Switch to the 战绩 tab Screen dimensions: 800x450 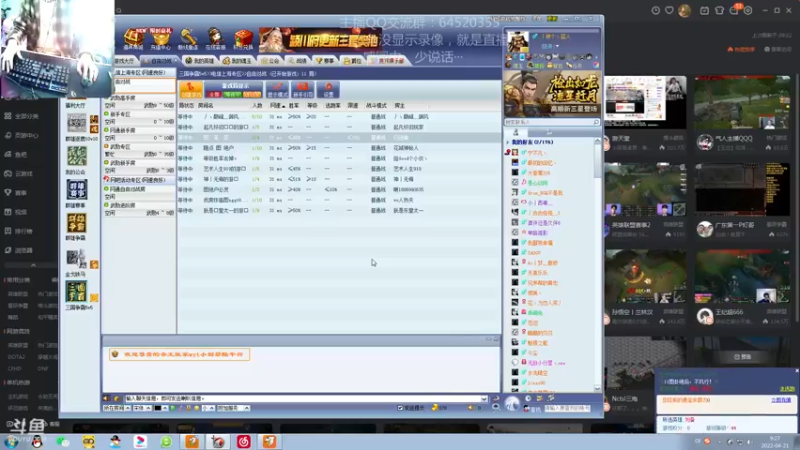(x=297, y=61)
